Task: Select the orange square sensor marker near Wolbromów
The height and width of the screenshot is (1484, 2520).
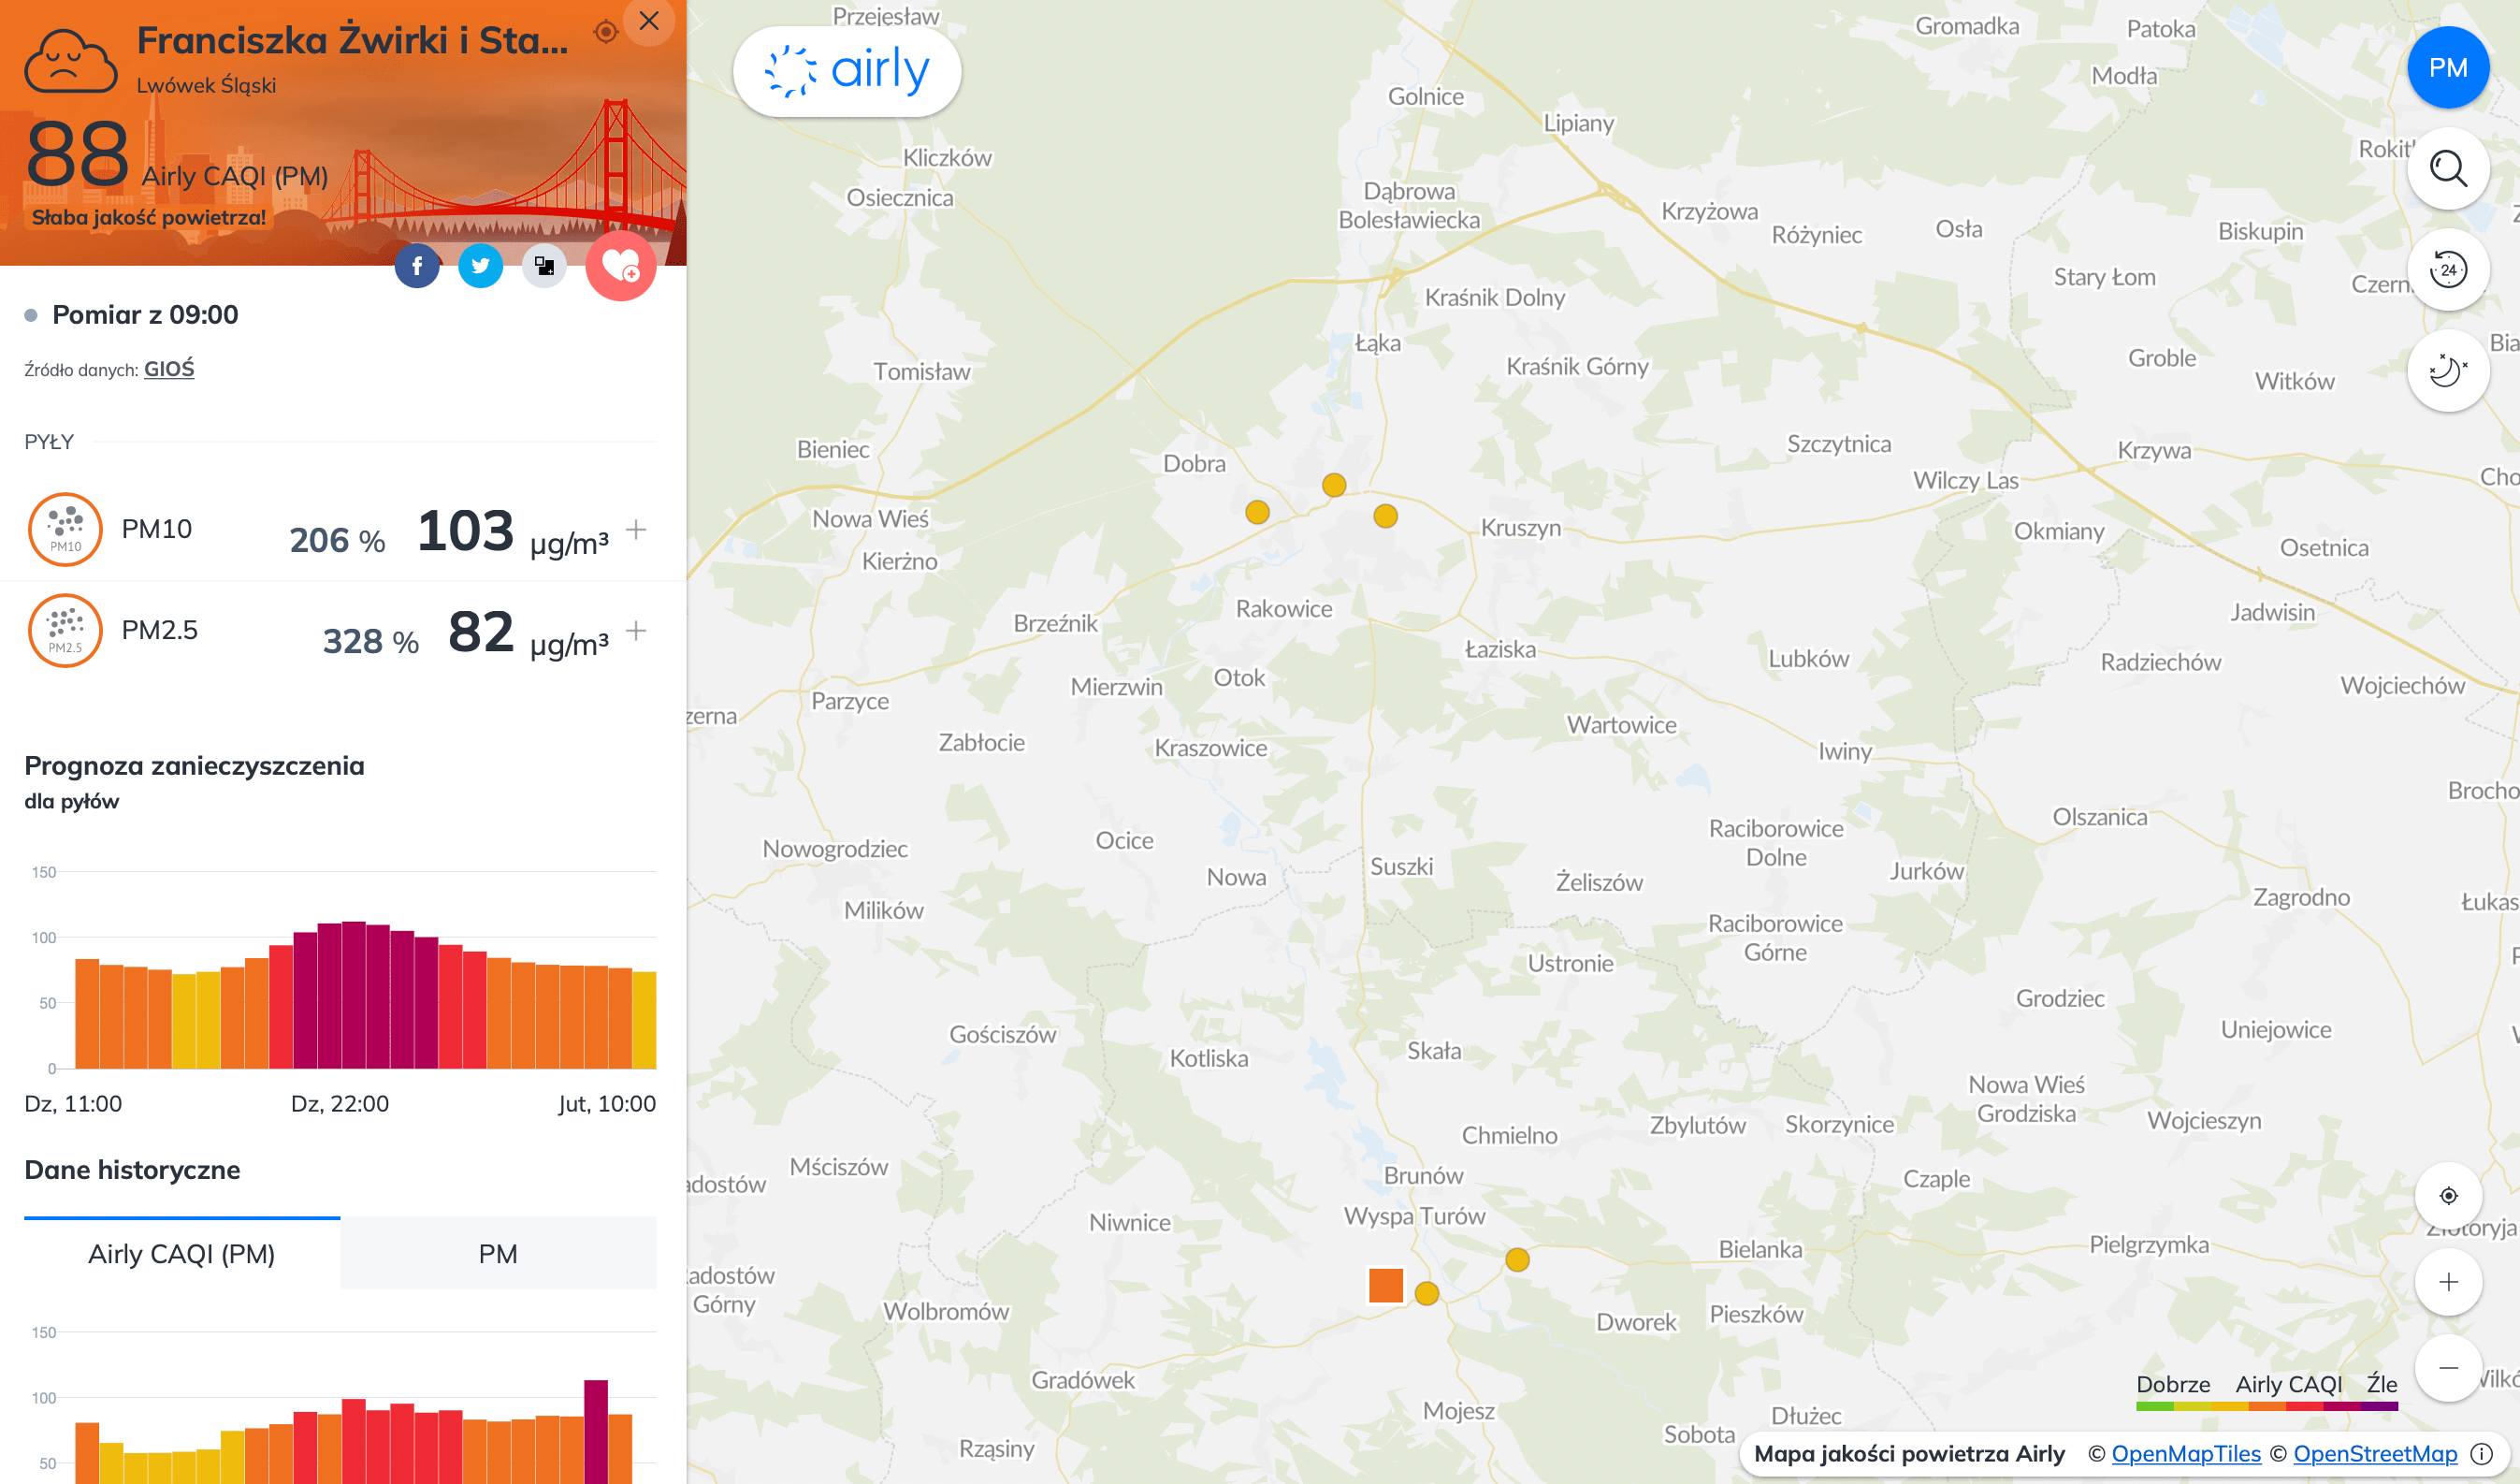Action: point(1386,1285)
